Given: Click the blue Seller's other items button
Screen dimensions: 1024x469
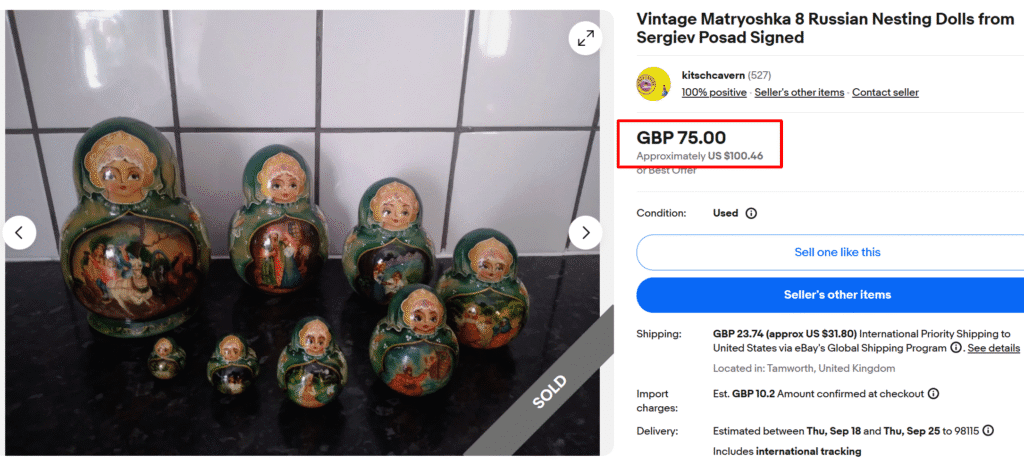Looking at the screenshot, I should (x=836, y=295).
